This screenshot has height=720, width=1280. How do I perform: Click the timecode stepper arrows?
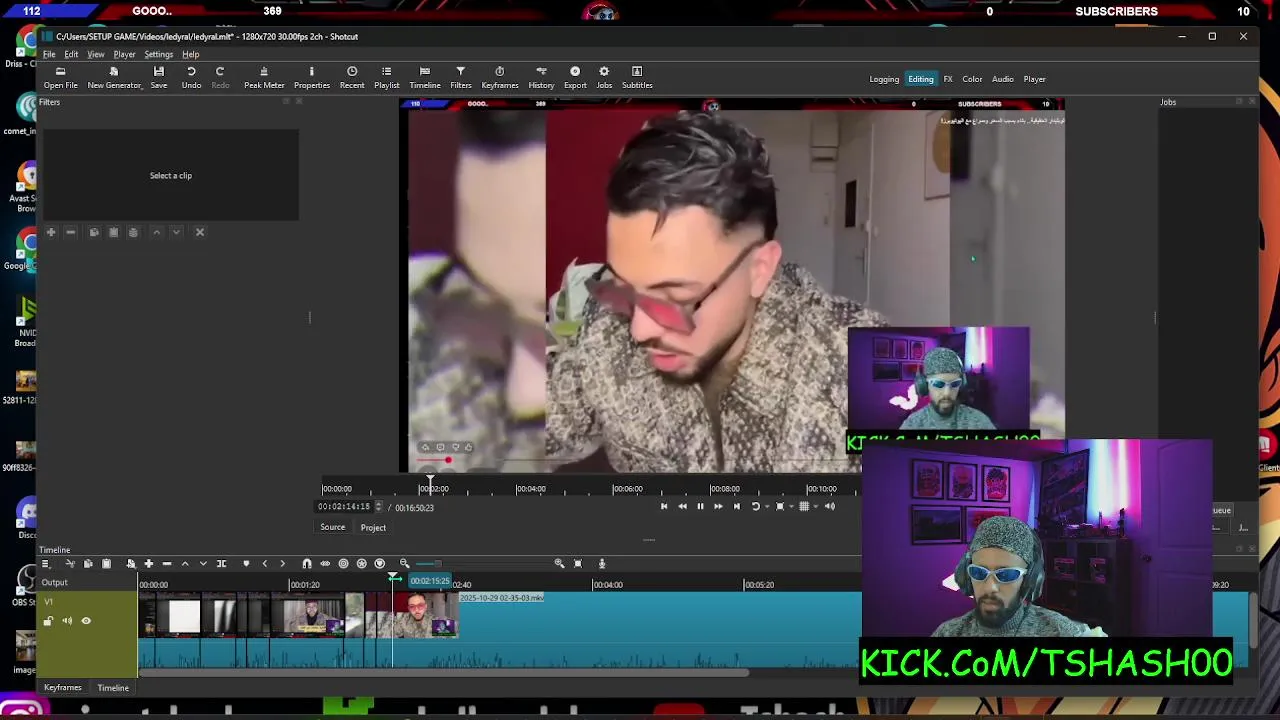(378, 507)
